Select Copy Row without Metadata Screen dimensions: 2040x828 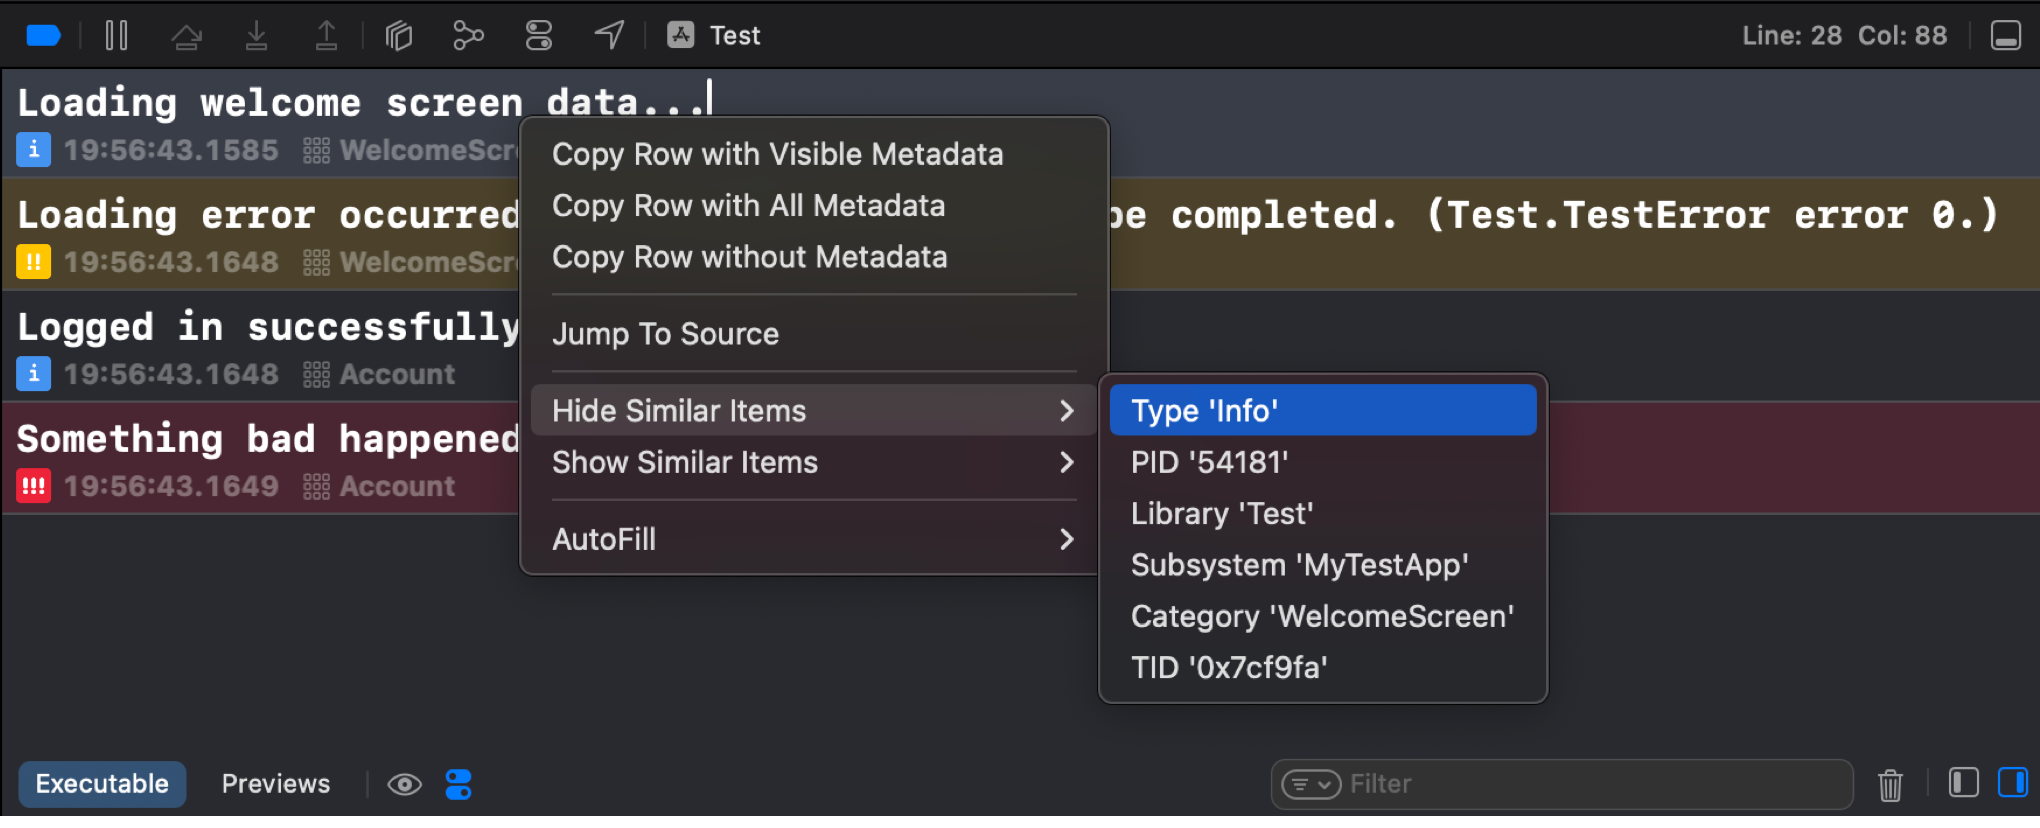coord(749,257)
